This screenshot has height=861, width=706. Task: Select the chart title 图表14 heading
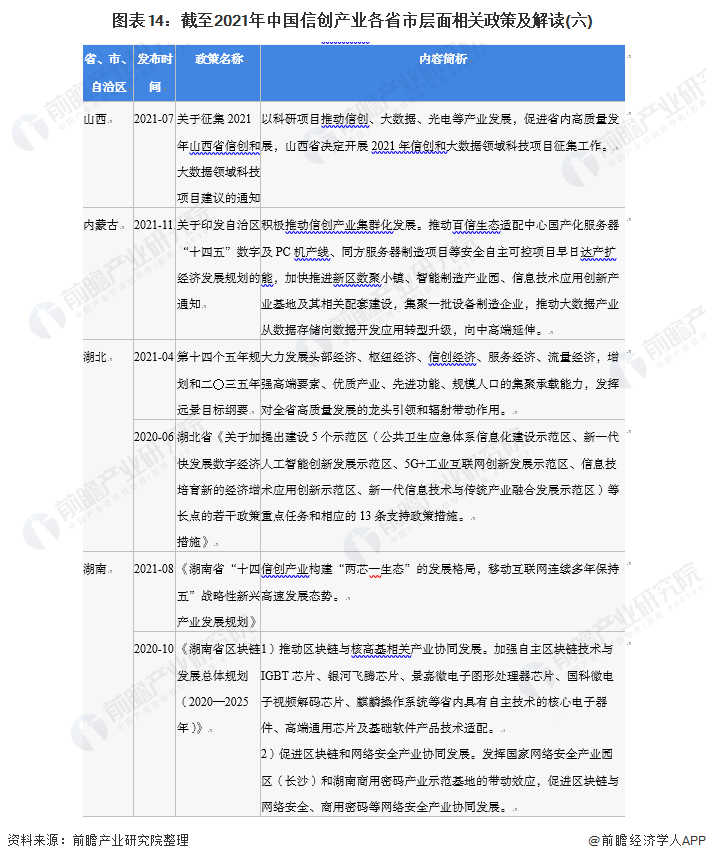click(352, 20)
